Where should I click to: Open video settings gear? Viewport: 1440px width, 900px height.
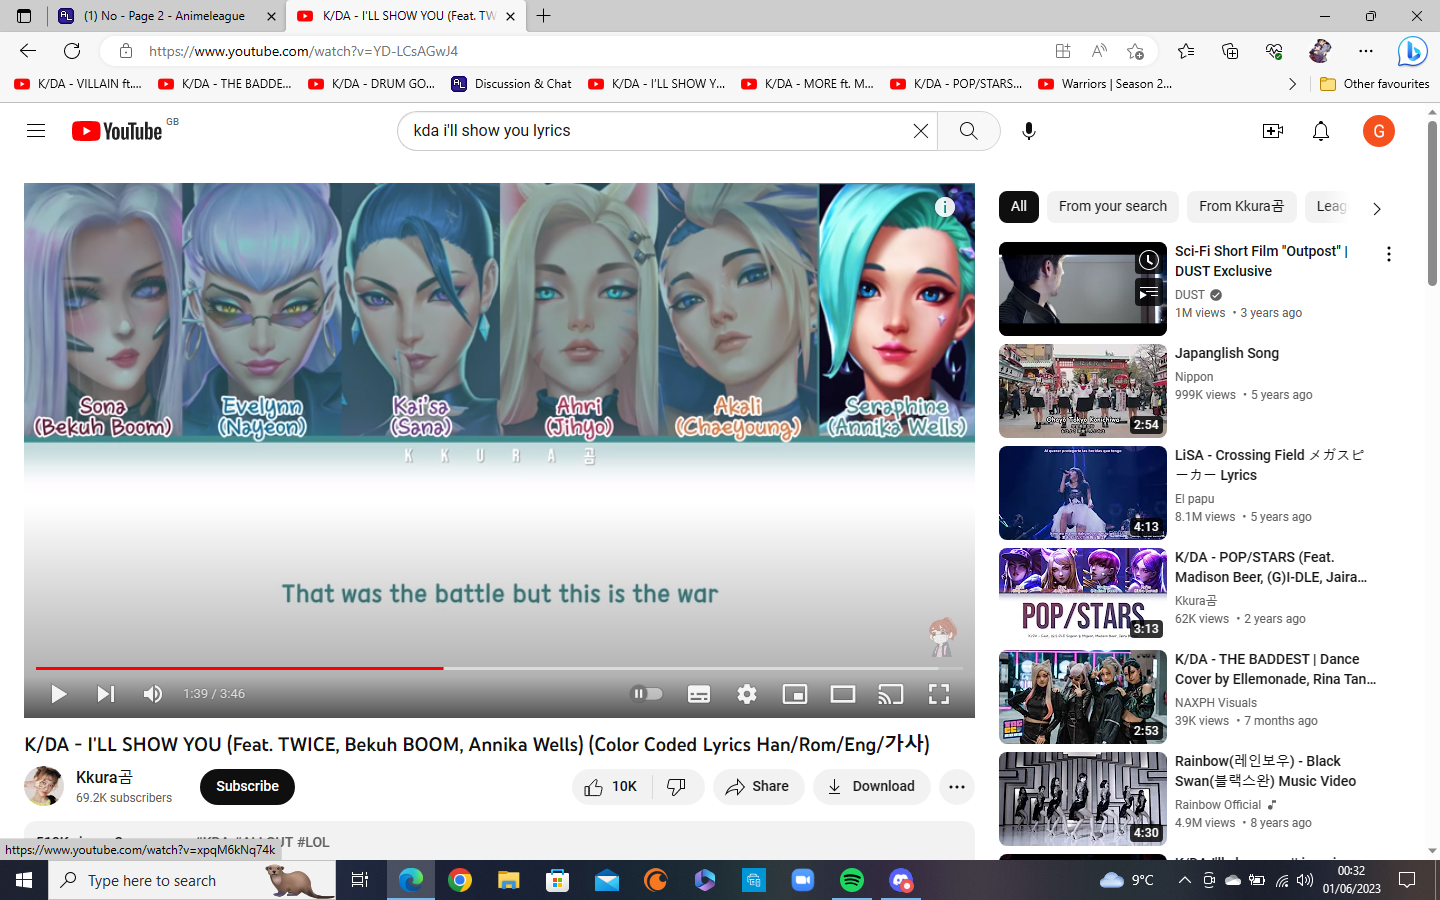747,694
